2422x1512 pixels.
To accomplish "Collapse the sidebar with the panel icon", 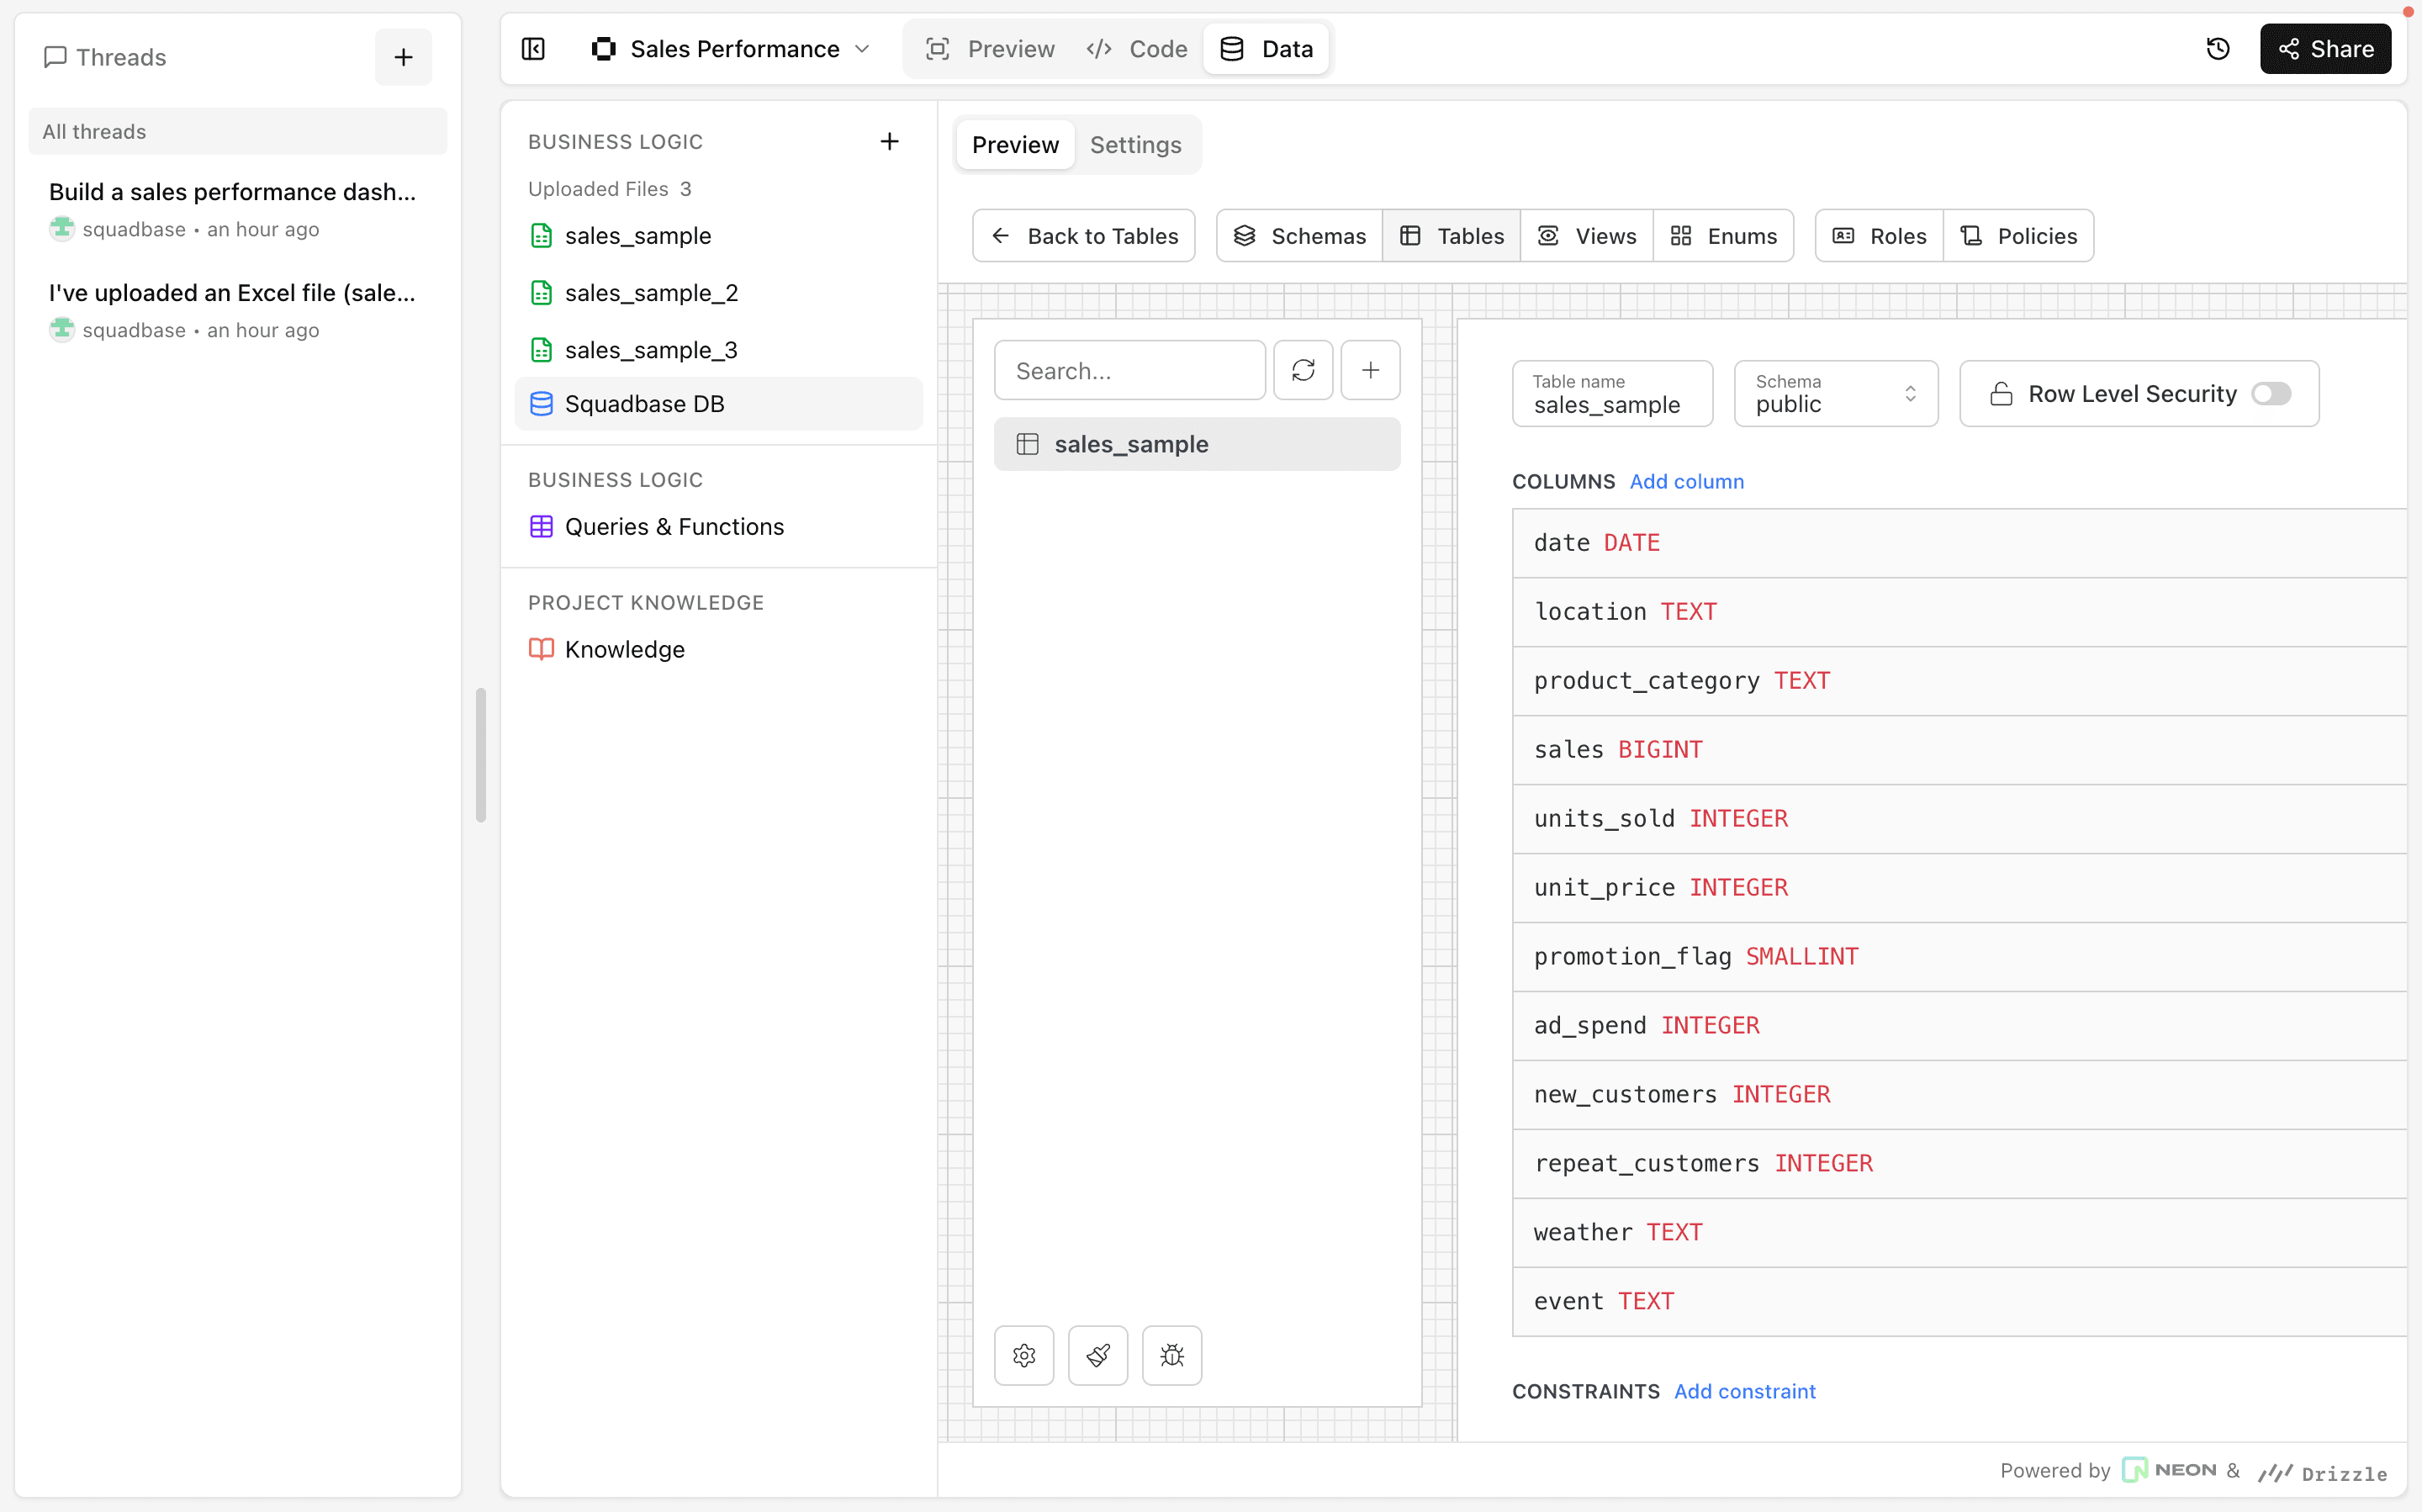I will (532, 48).
